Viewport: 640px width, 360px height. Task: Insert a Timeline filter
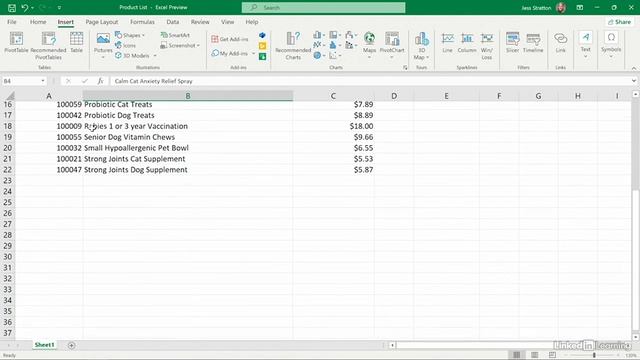(x=533, y=43)
